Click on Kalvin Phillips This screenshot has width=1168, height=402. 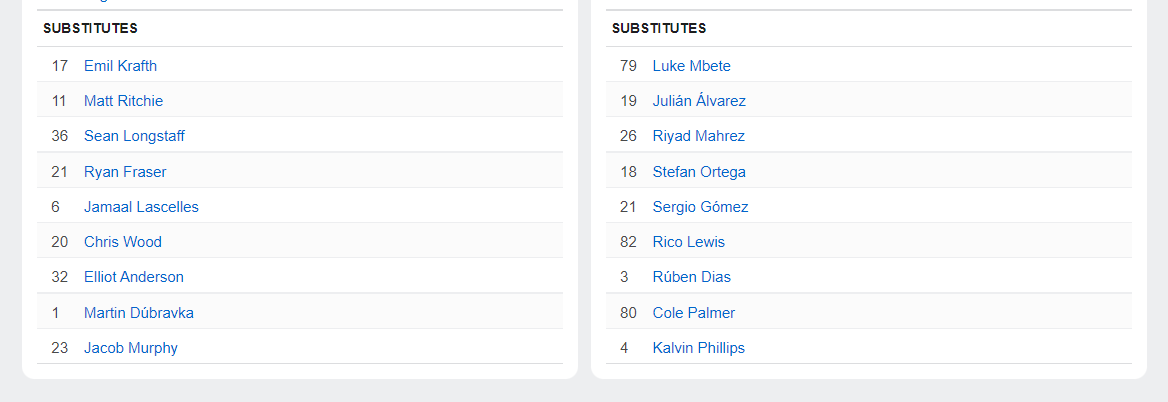(698, 348)
